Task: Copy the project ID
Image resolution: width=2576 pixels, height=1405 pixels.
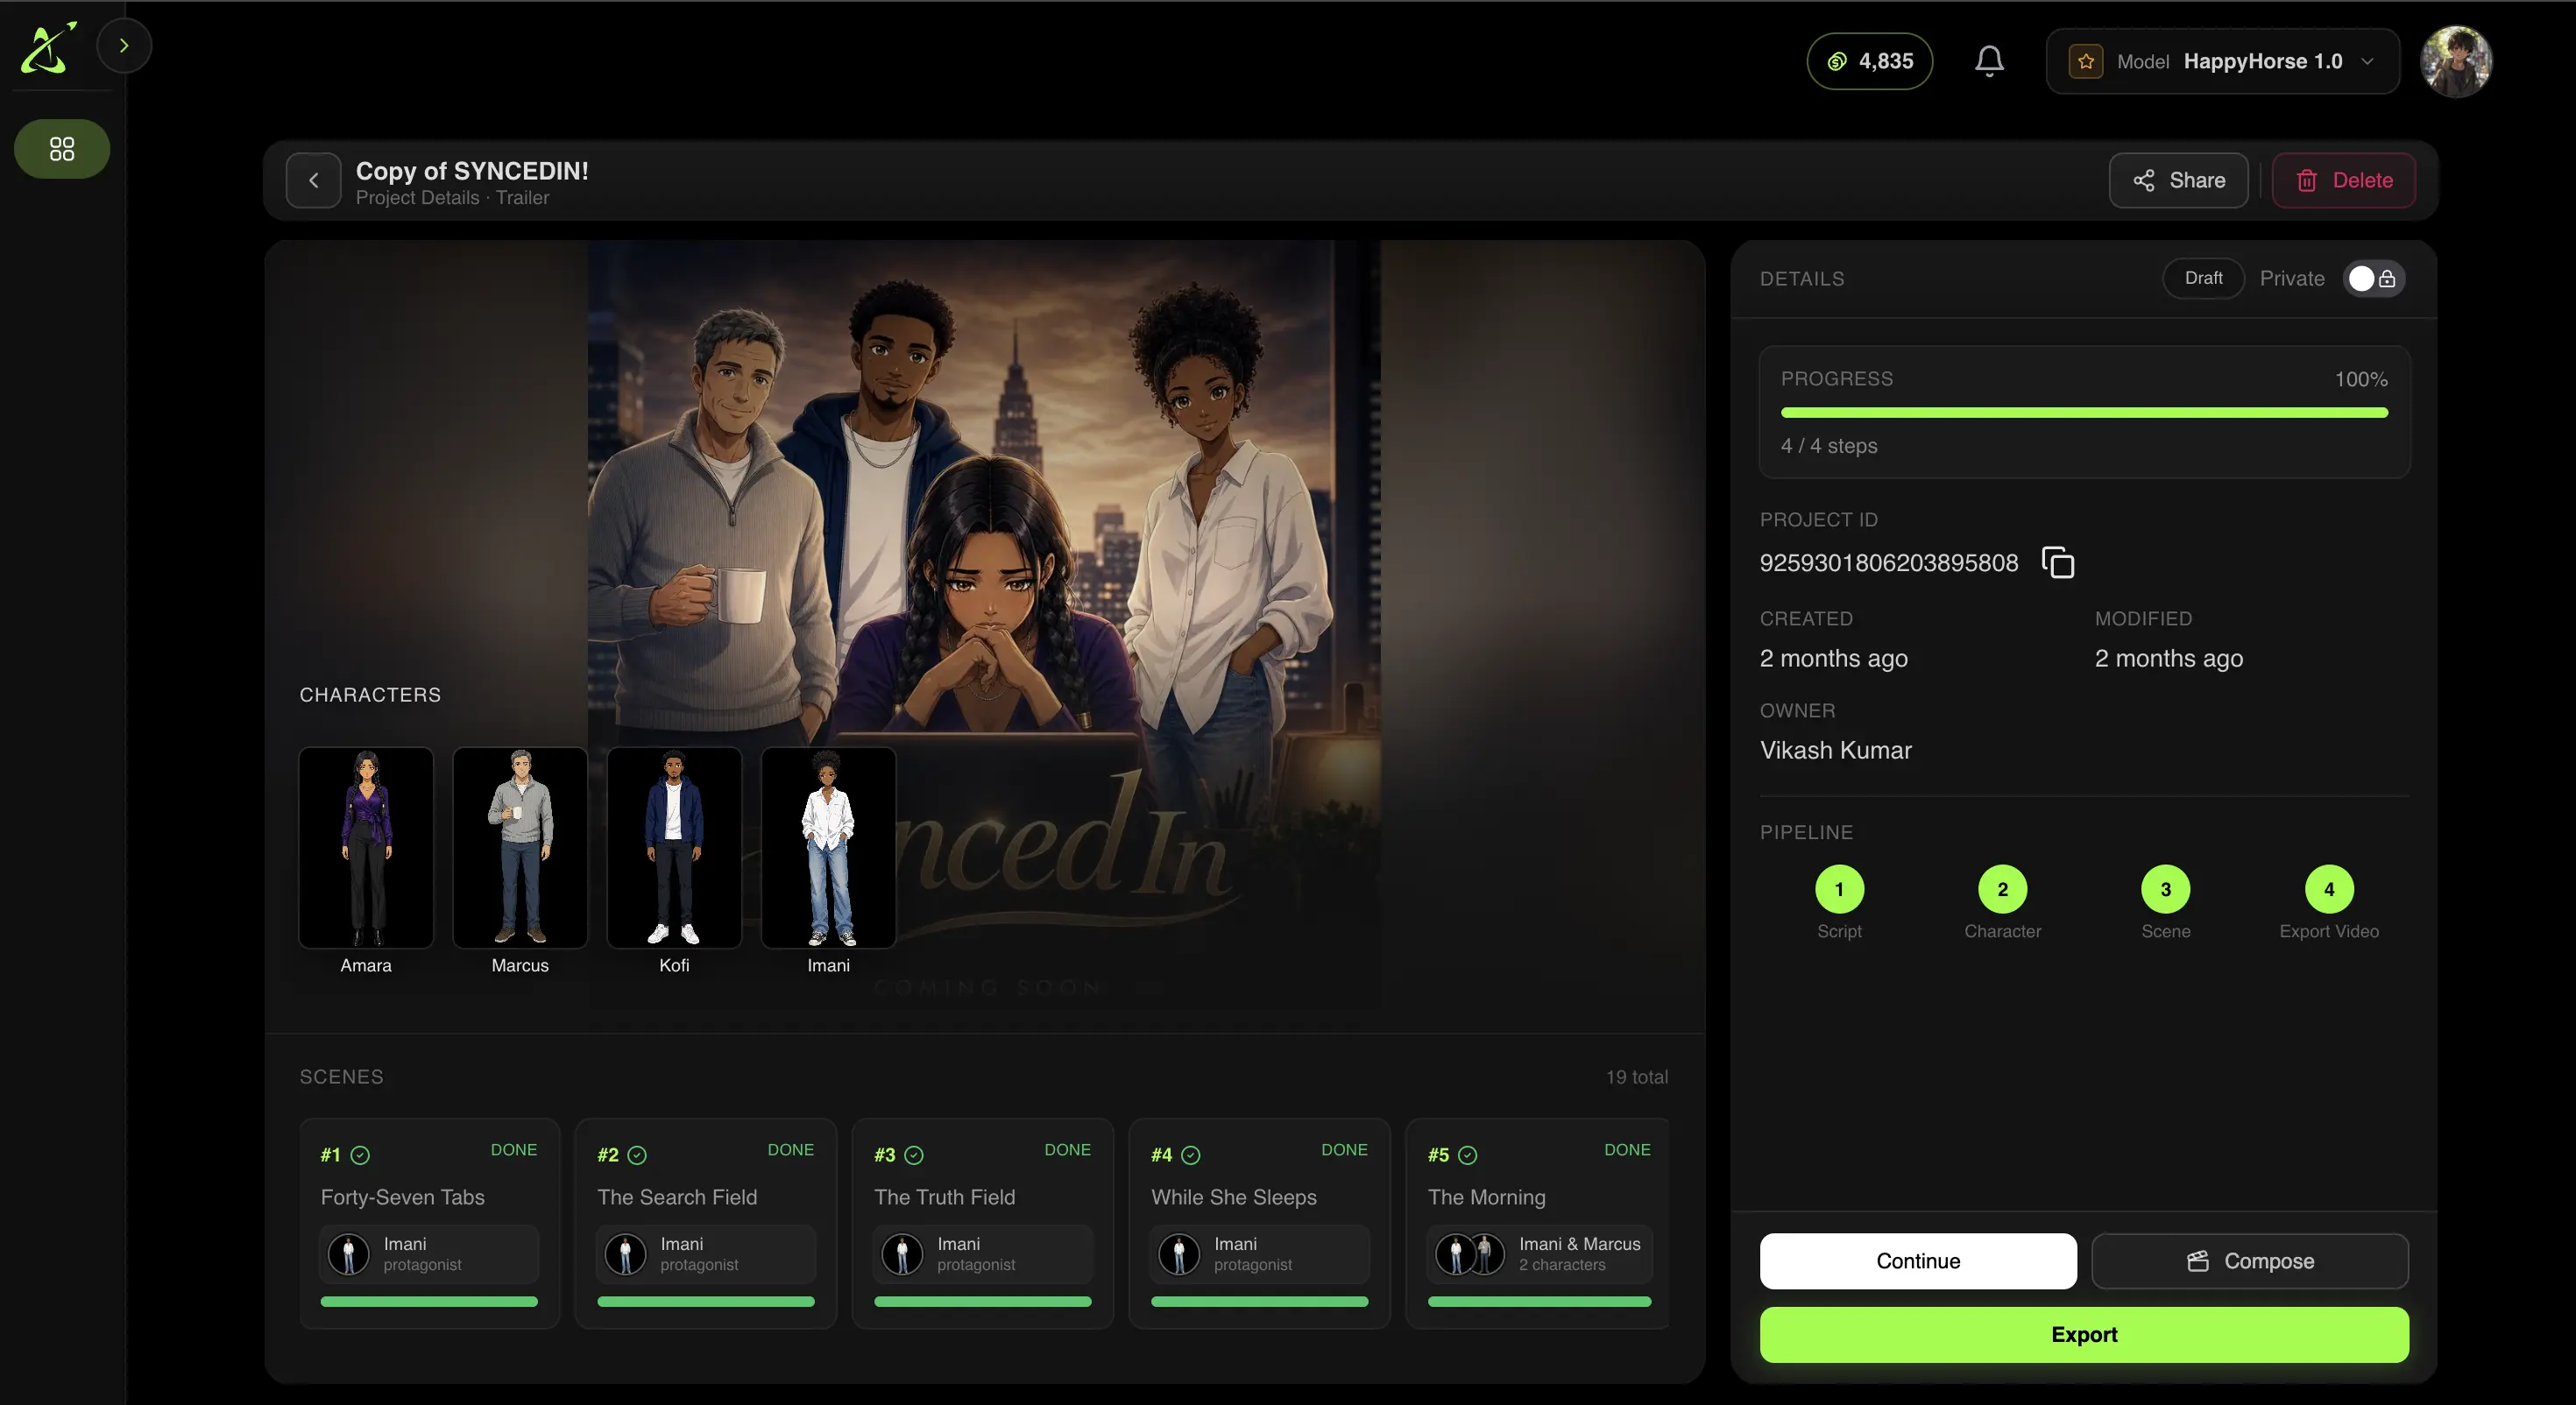Action: point(2058,562)
